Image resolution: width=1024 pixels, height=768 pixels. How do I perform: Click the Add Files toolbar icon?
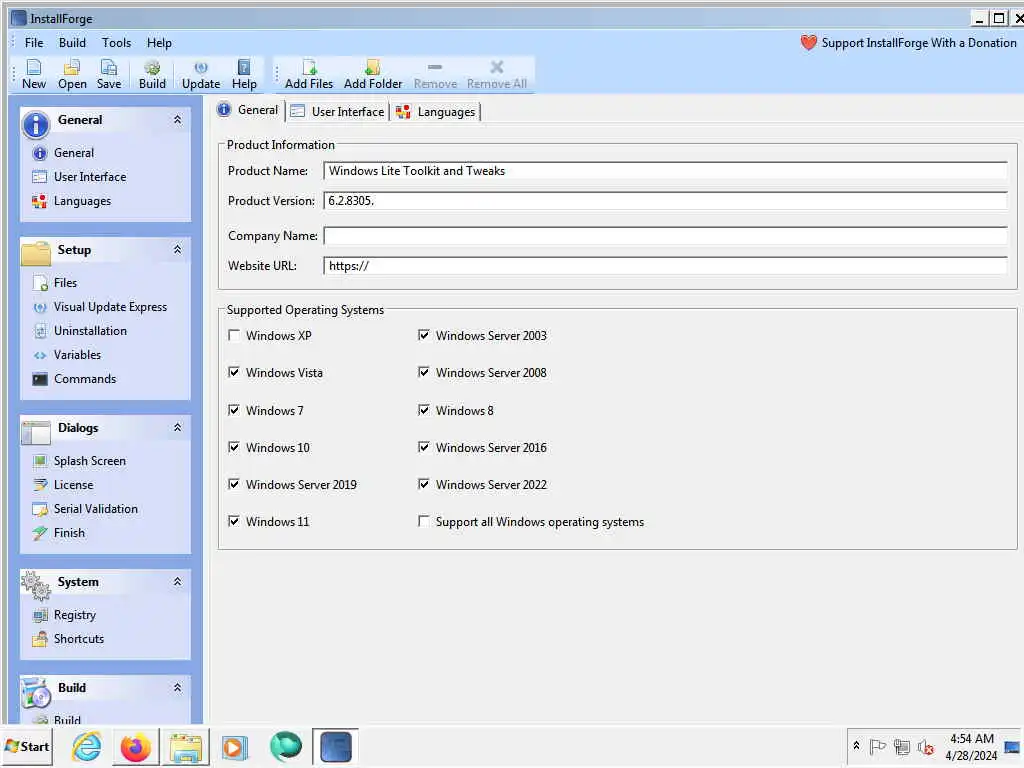(309, 74)
